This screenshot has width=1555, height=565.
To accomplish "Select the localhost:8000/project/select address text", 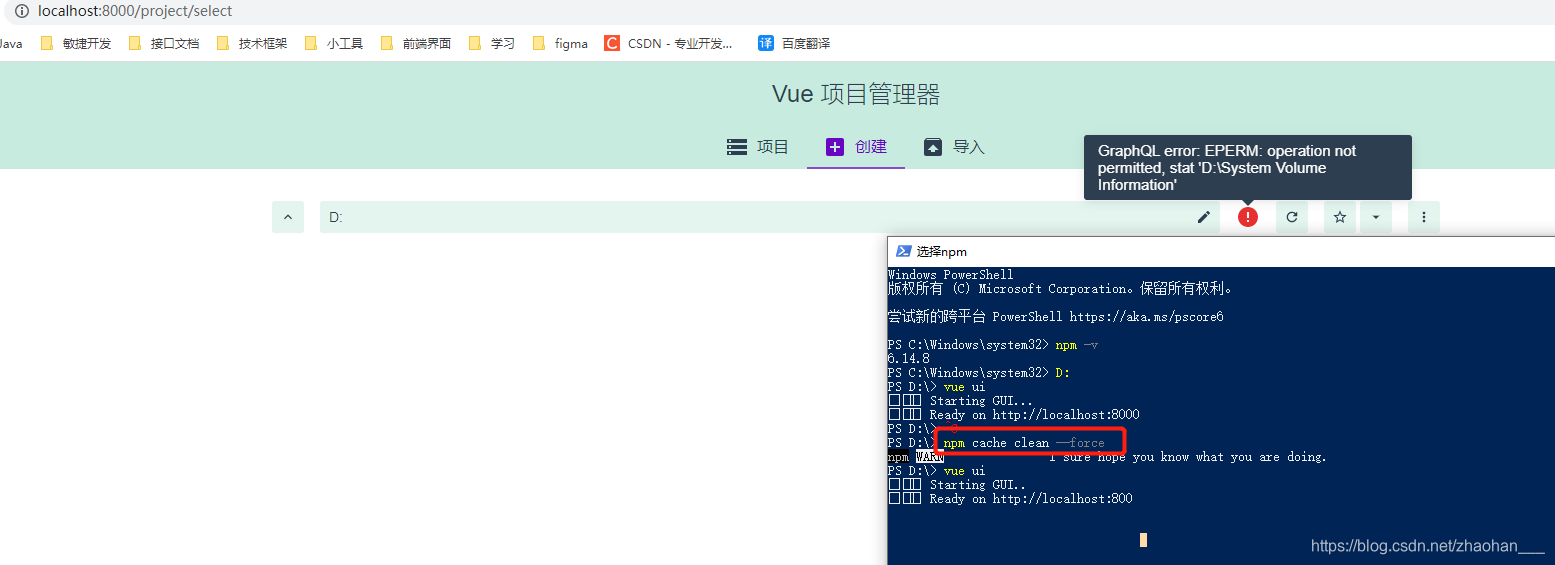I will 135,11.
